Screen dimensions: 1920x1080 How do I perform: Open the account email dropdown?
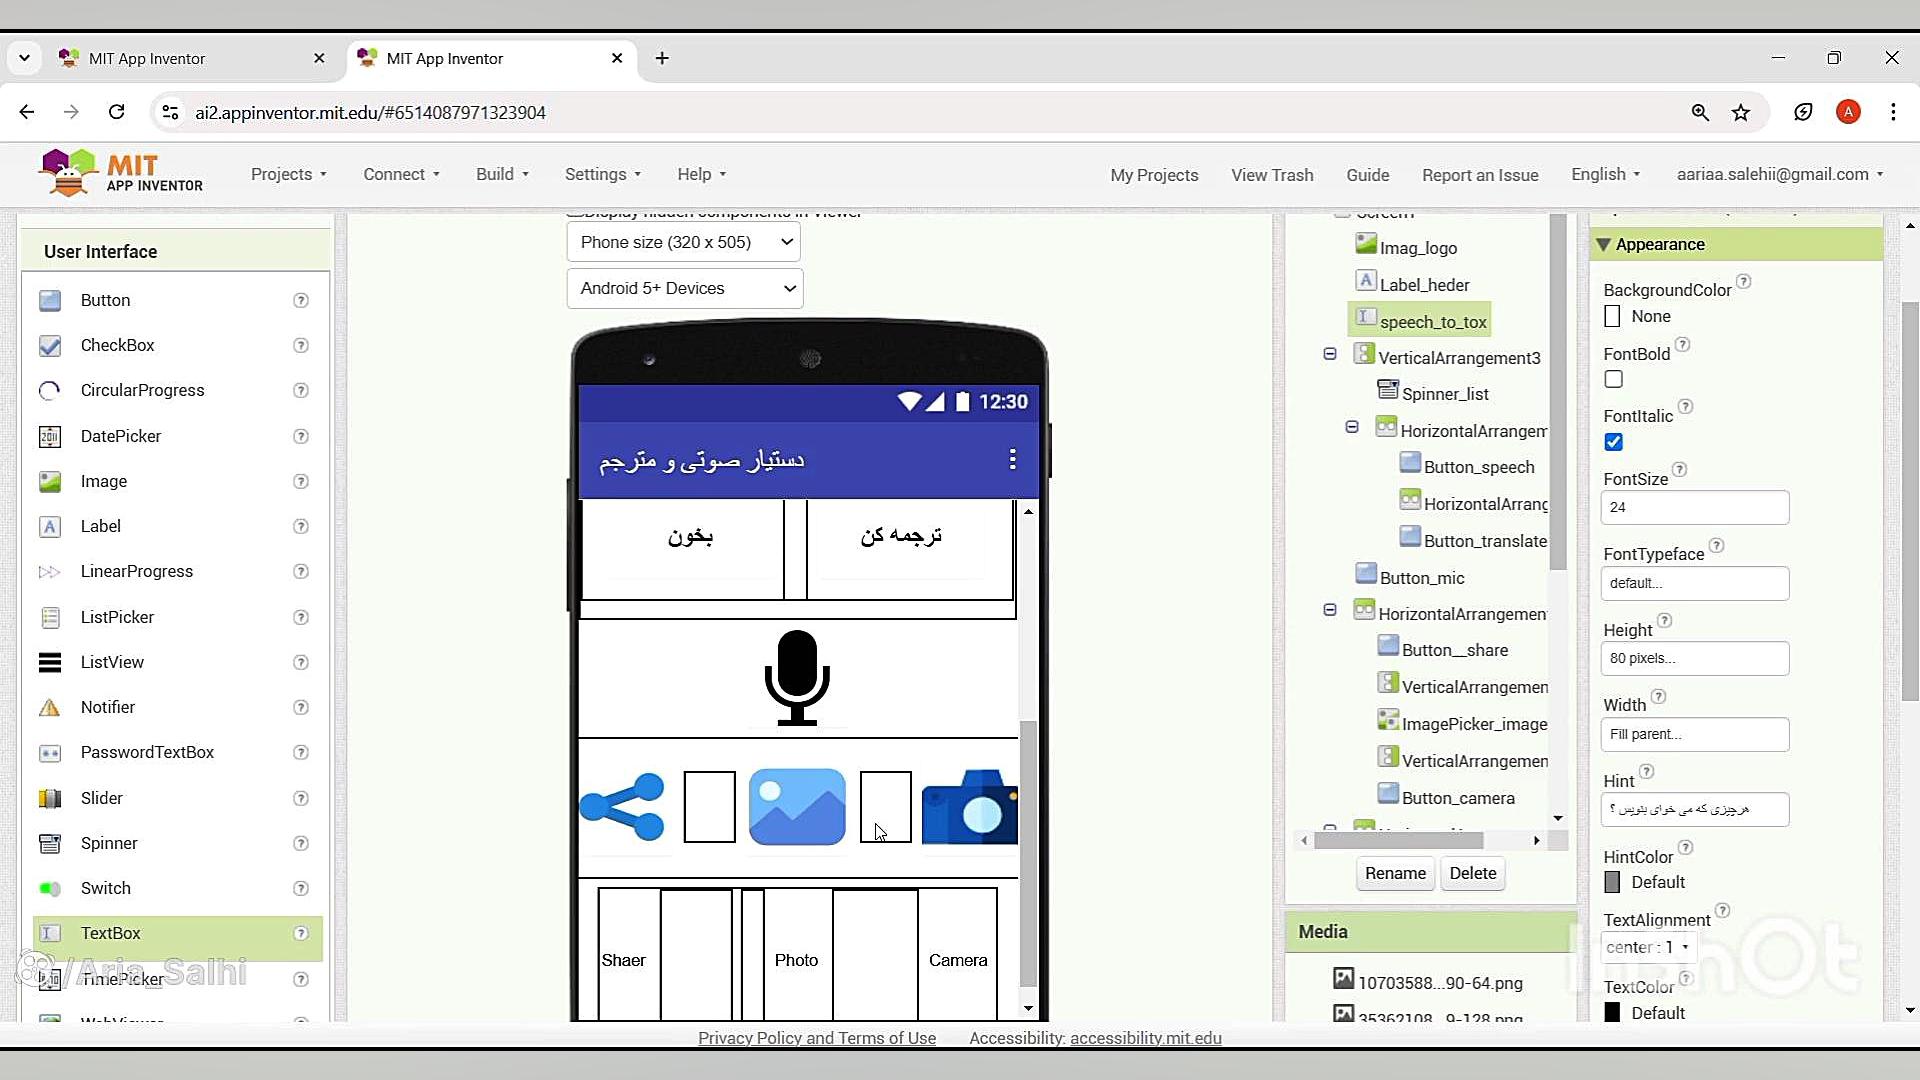[x=1780, y=174]
